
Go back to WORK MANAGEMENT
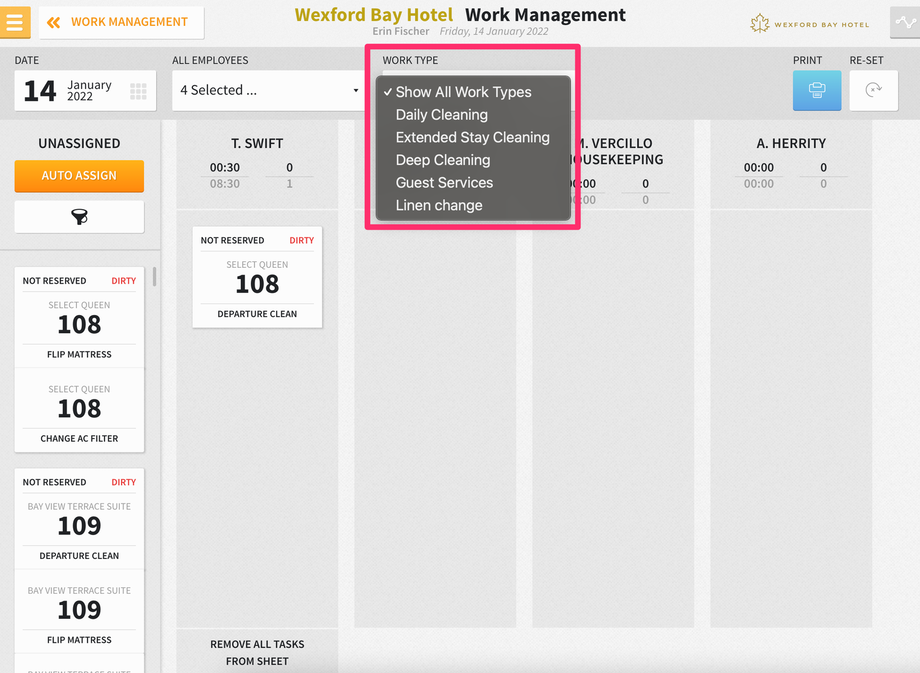(x=121, y=22)
